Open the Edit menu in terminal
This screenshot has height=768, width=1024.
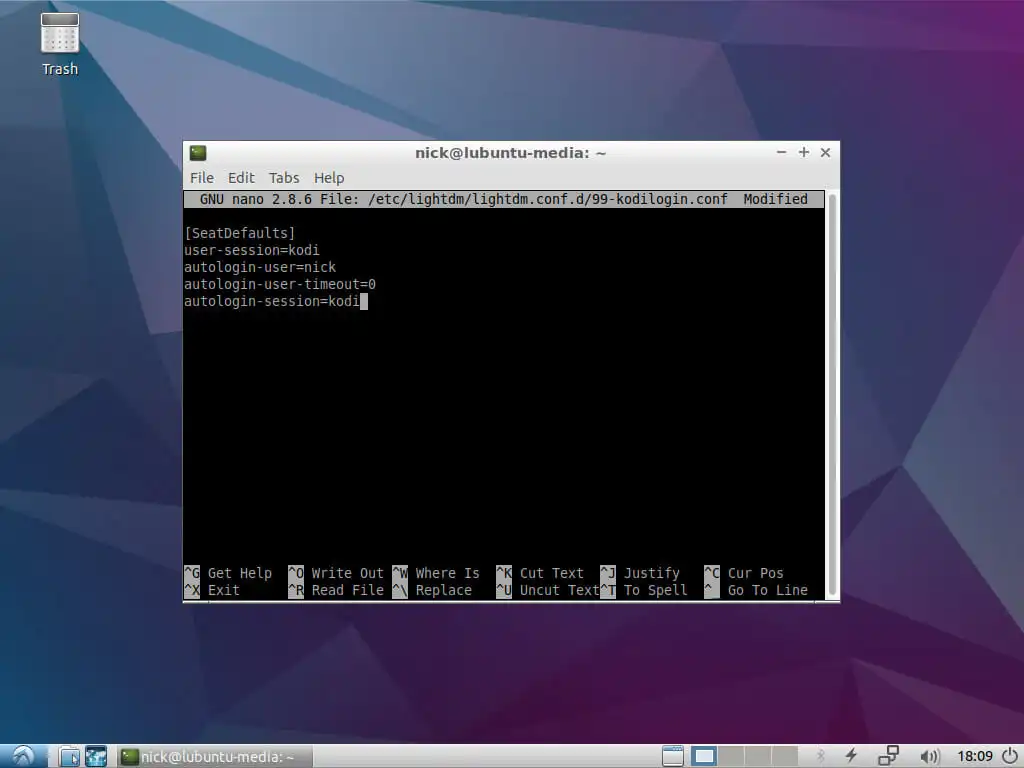pos(241,178)
